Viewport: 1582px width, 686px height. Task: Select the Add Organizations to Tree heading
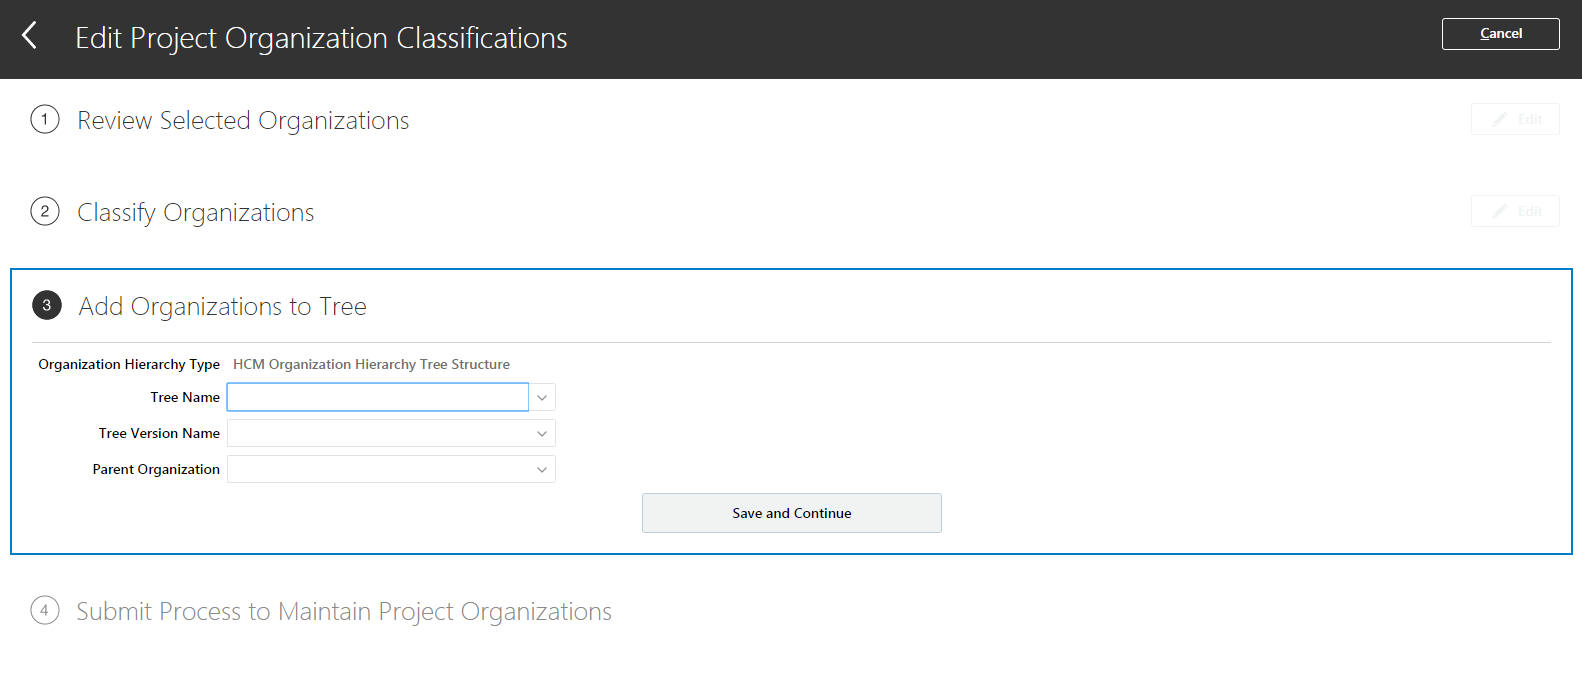pyautogui.click(x=223, y=307)
